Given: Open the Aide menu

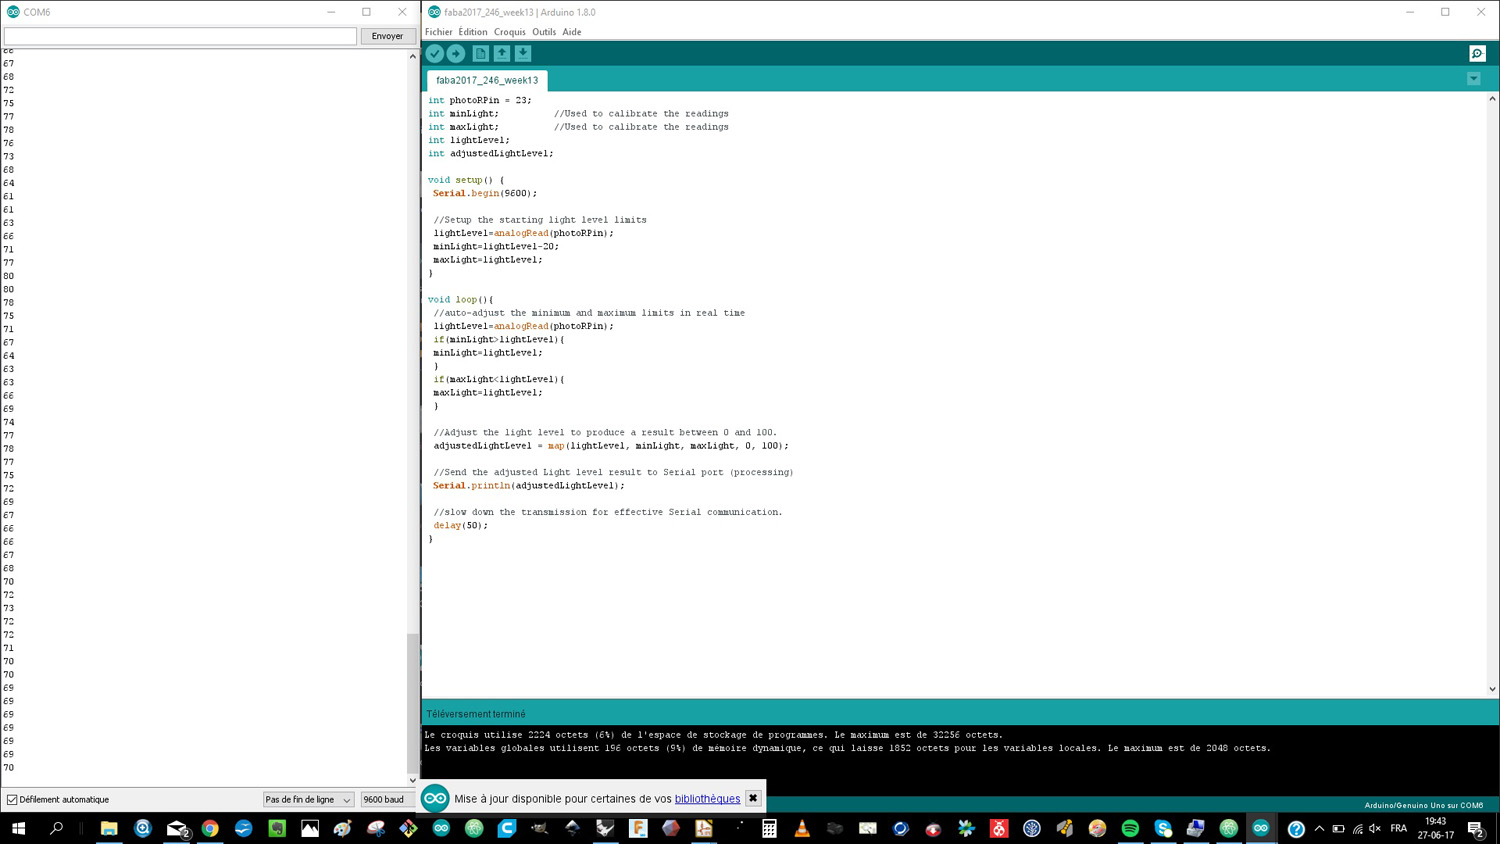Looking at the screenshot, I should click(x=572, y=32).
